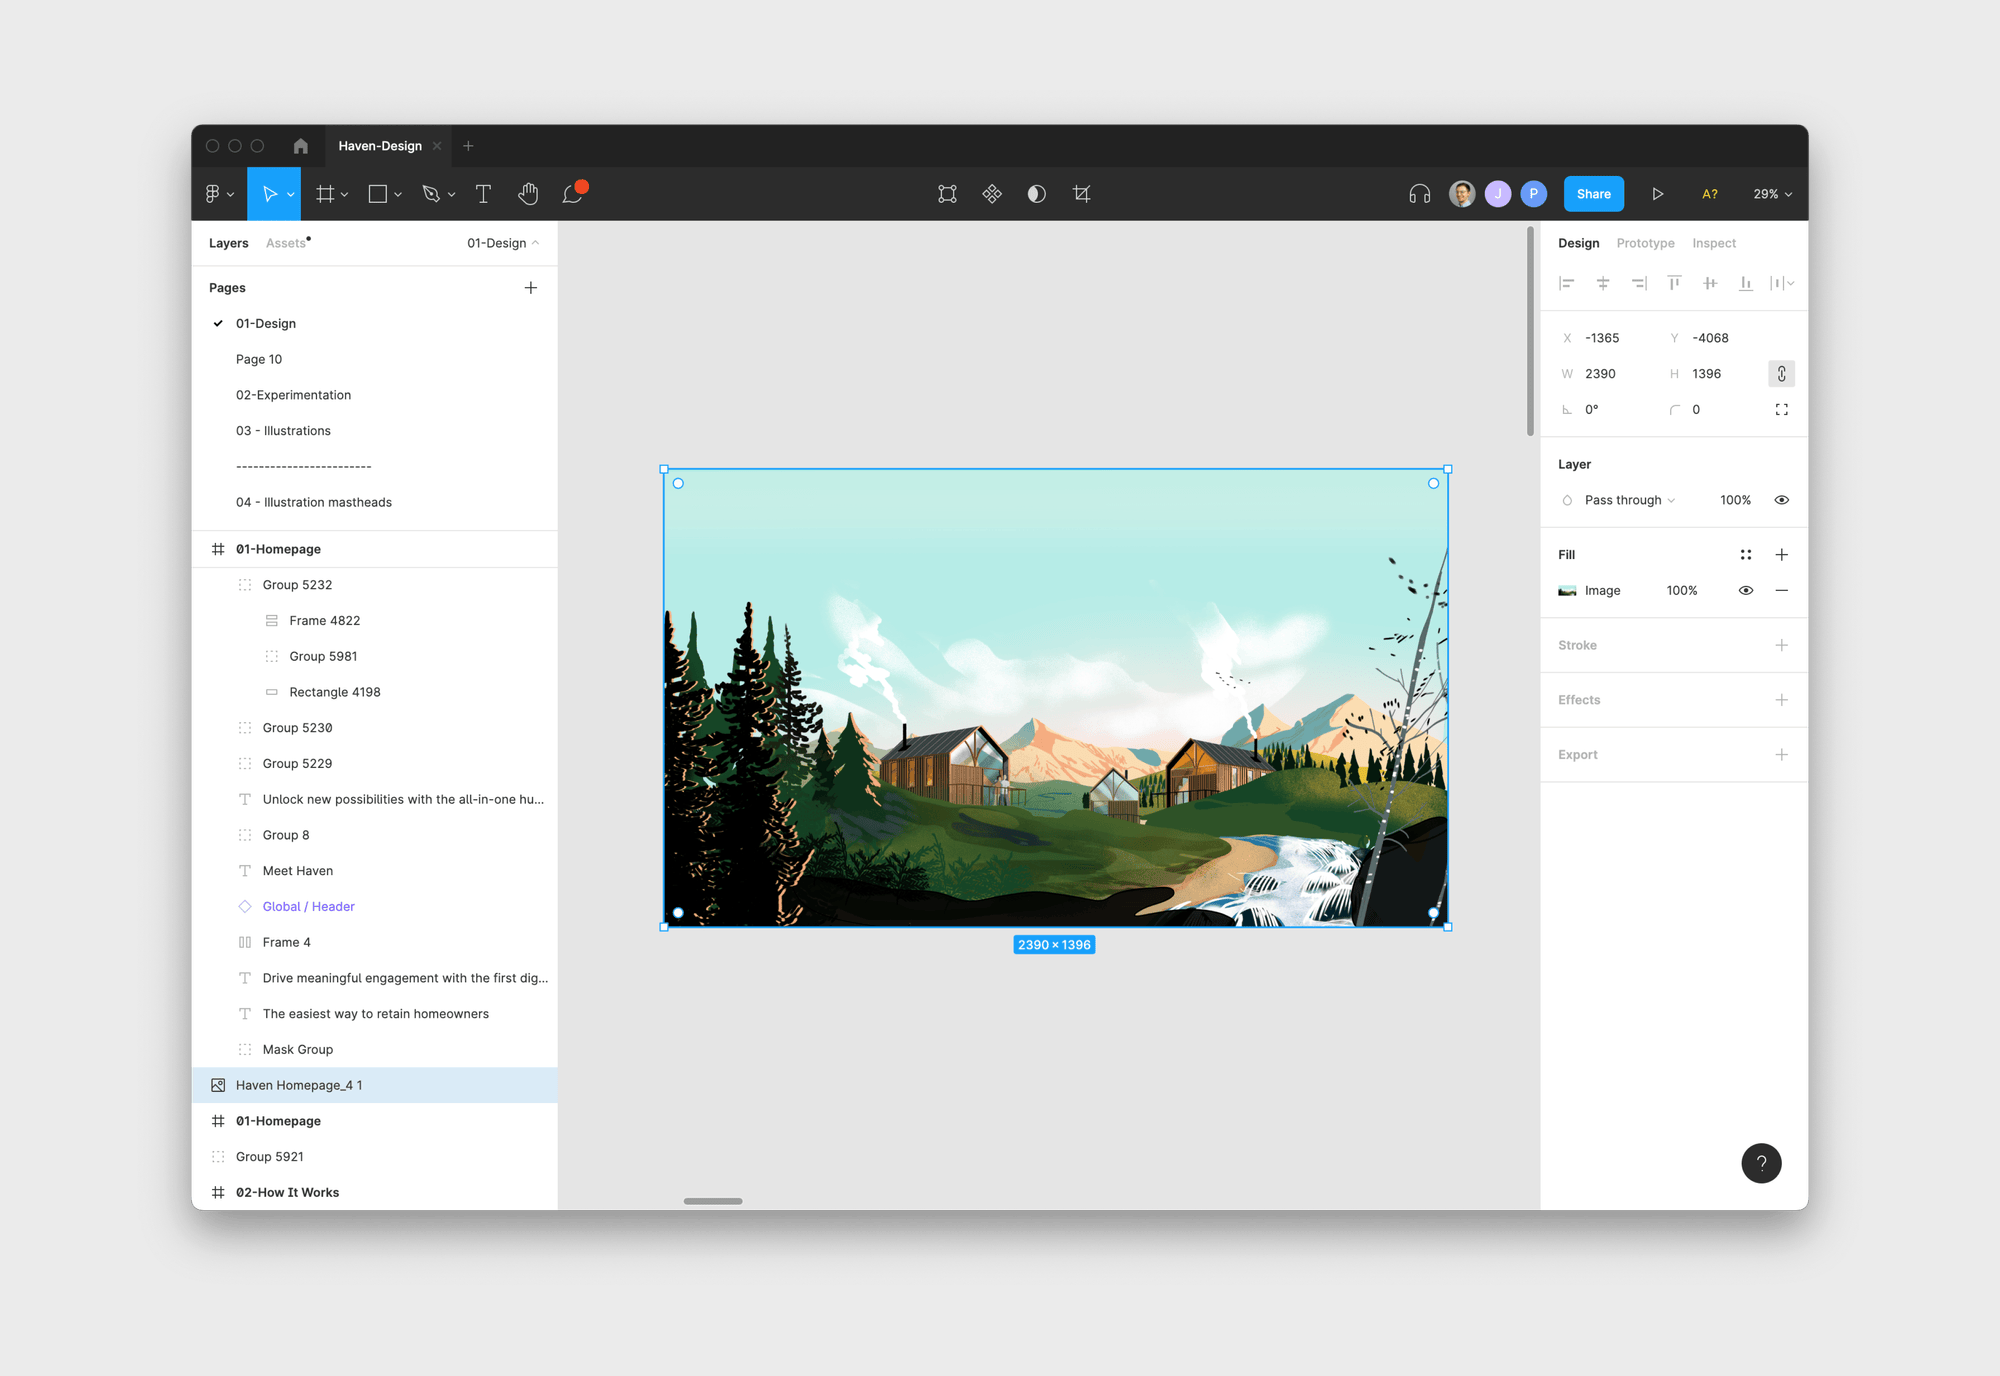Switch to the Assets tab
The width and height of the screenshot is (2000, 1376).
tap(286, 243)
